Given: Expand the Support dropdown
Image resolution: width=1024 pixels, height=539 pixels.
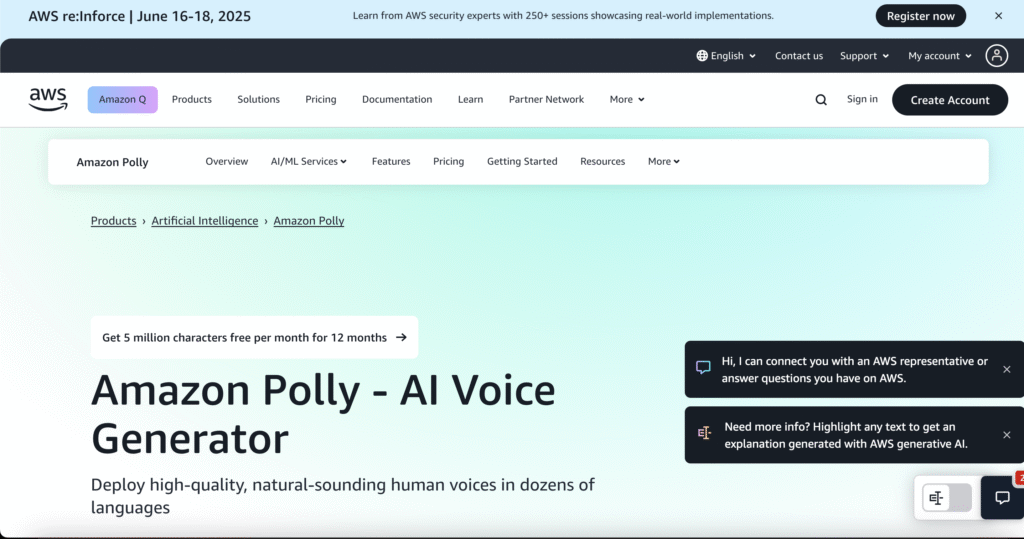Looking at the screenshot, I should (864, 56).
